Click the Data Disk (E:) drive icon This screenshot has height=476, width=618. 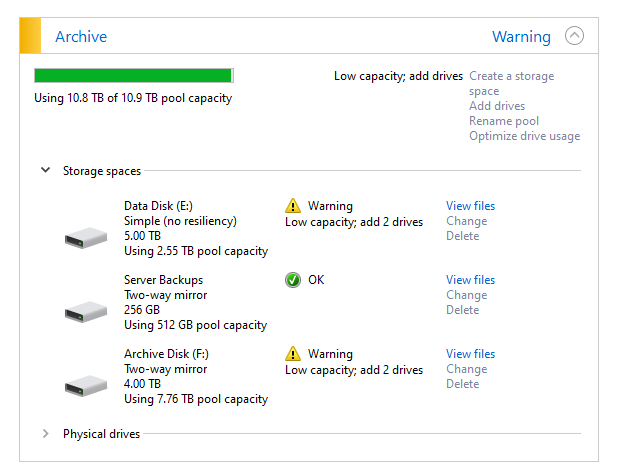tap(86, 238)
